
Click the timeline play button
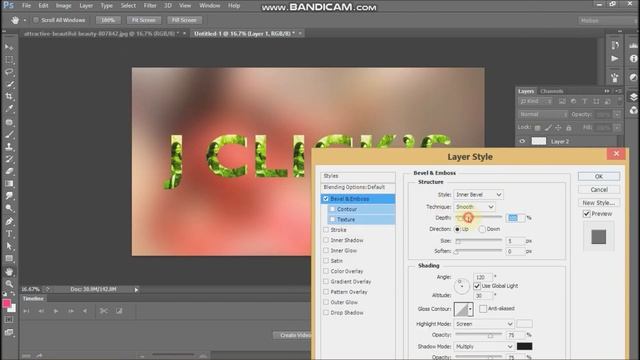coord(56,311)
